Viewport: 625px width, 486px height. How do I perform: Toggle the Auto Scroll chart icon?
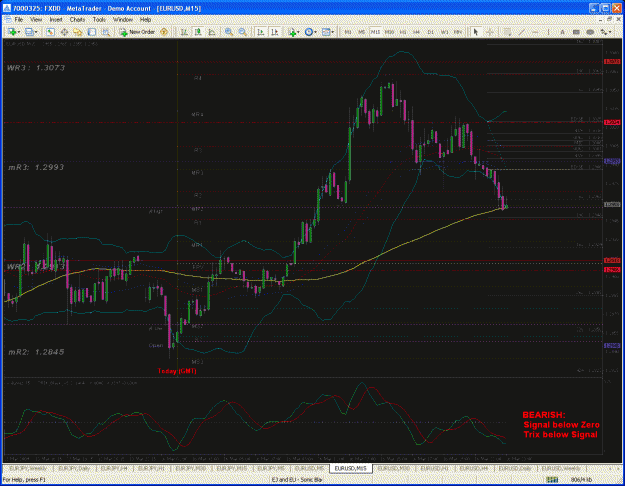(261, 32)
